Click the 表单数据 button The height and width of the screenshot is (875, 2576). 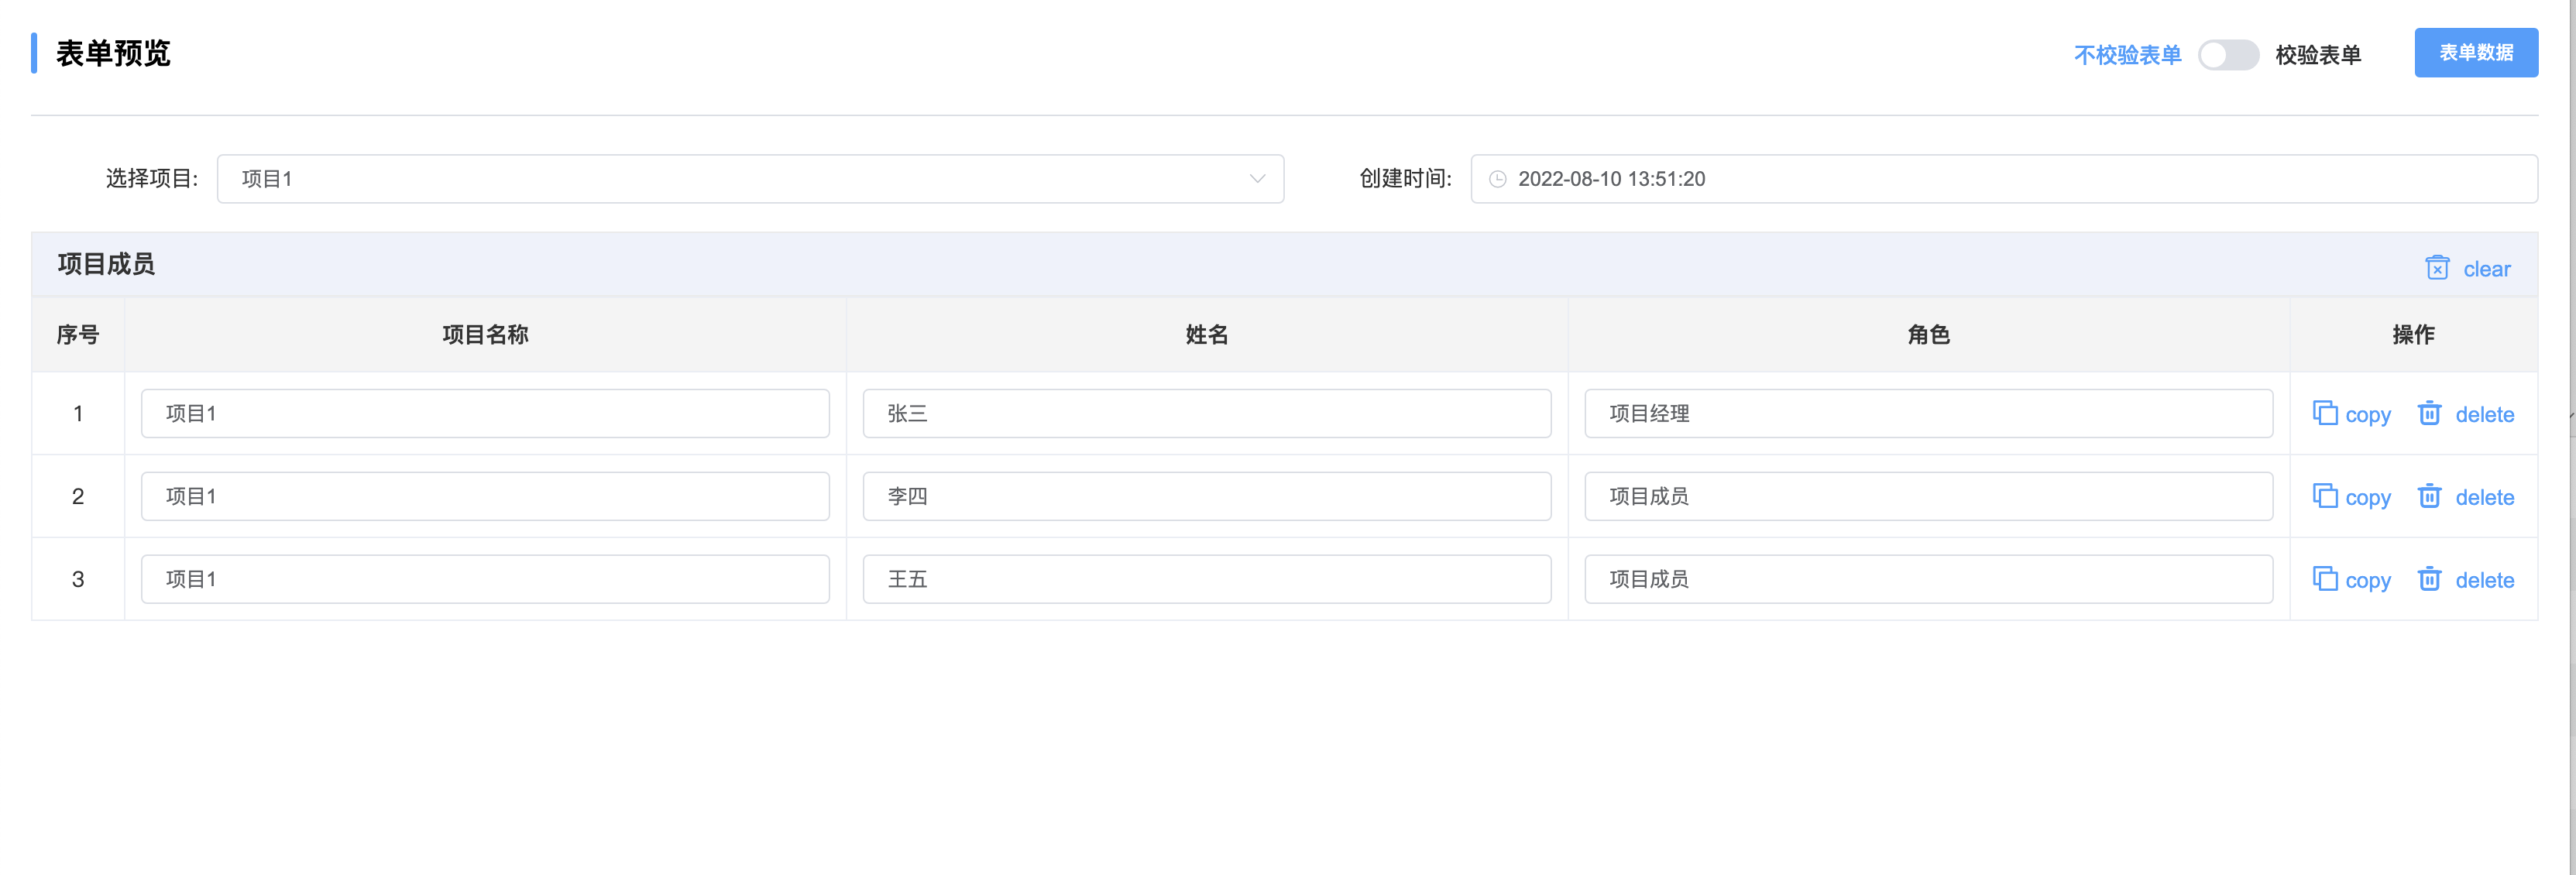coord(2476,53)
